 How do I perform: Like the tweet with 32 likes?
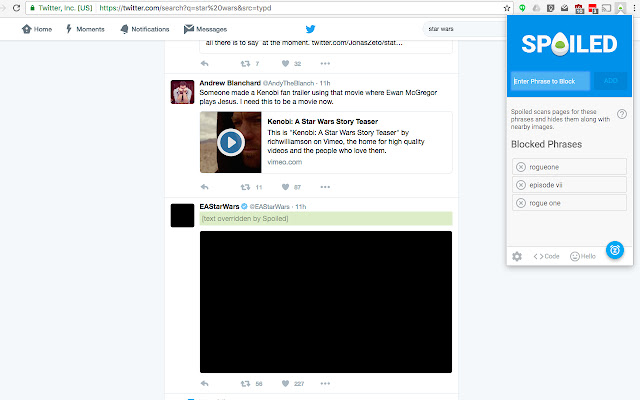[x=285, y=63]
